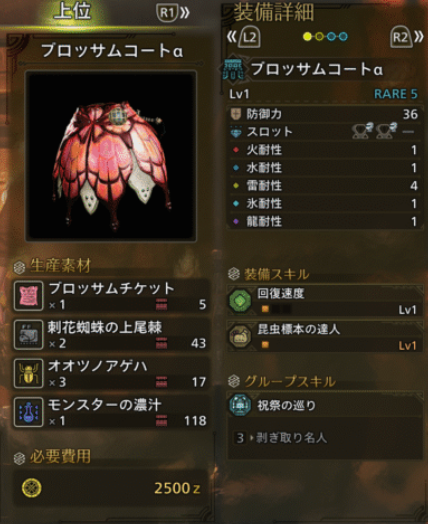
Task: Click the zenny coin cost icon
Action: [31, 488]
